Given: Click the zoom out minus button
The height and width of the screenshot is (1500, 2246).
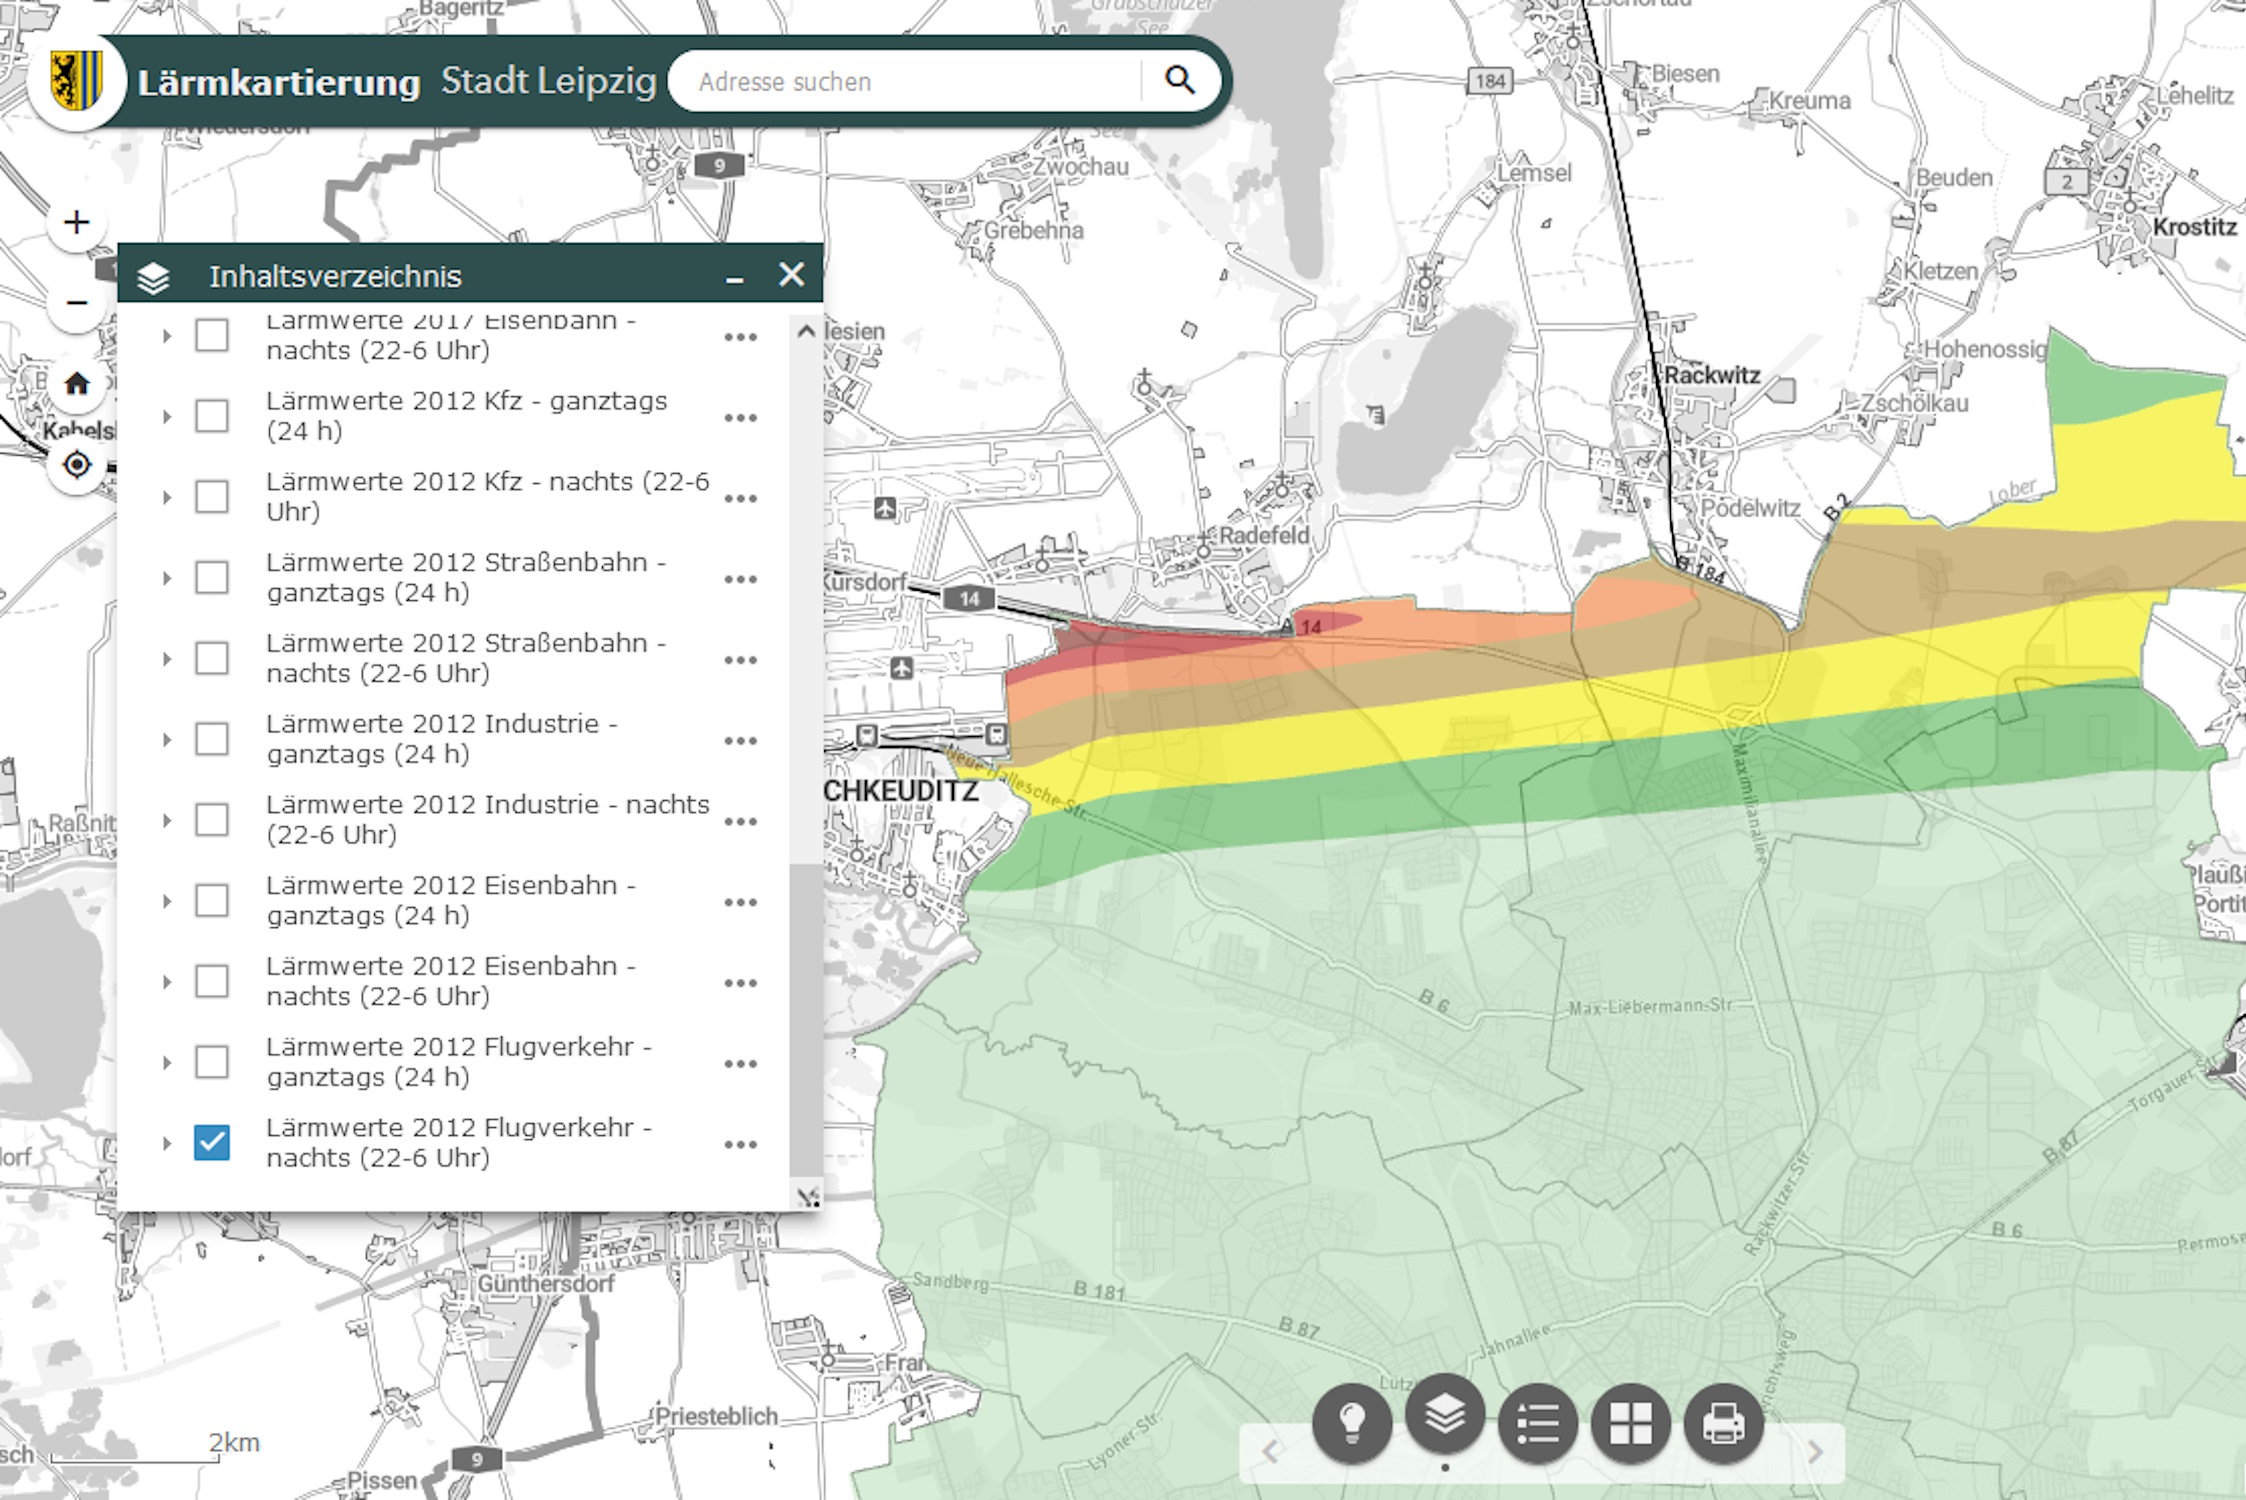Looking at the screenshot, I should pos(76,302).
